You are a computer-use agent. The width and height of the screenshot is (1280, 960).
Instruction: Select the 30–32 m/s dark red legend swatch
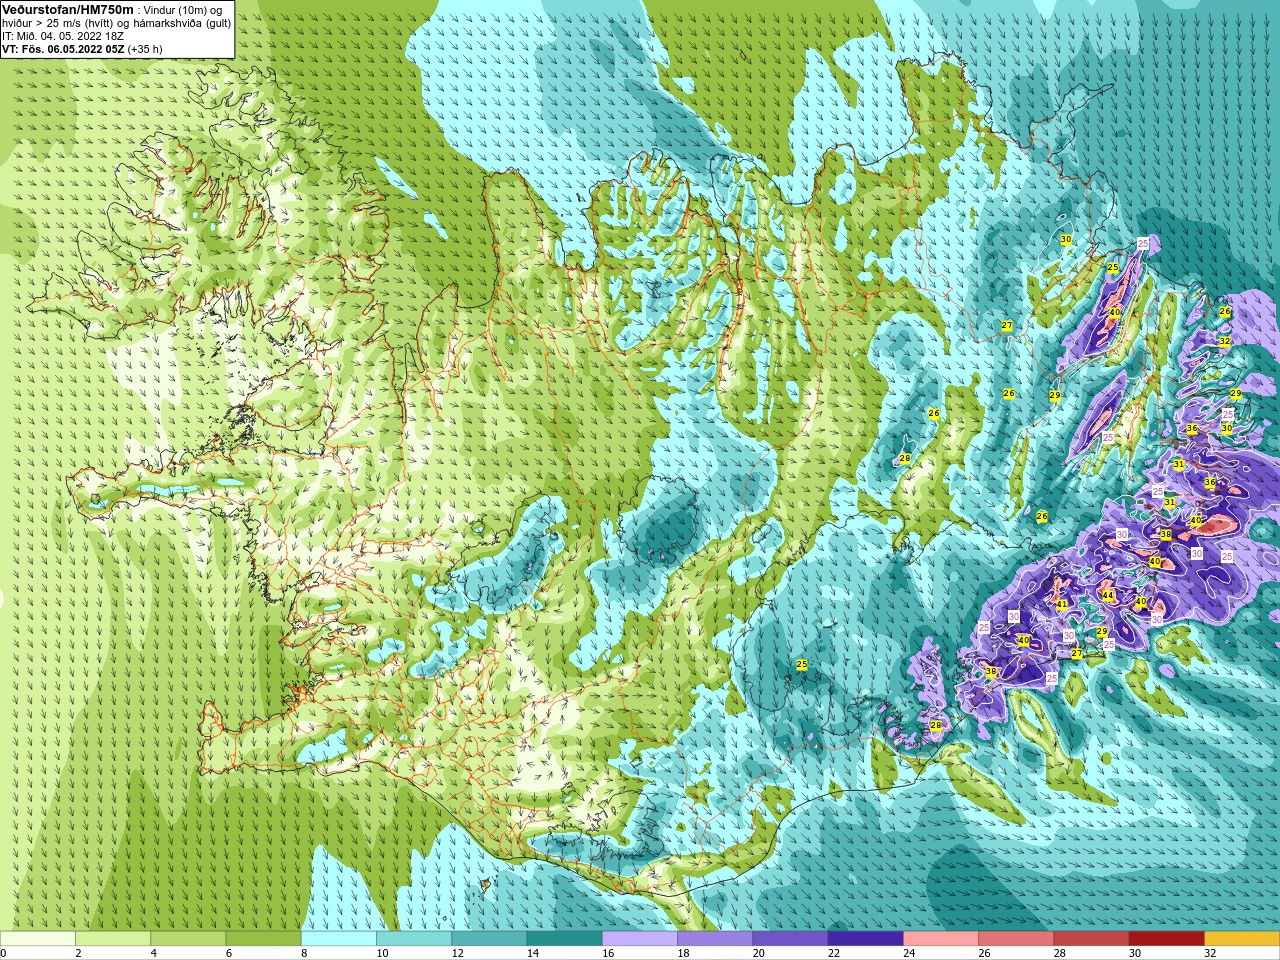(x=1166, y=939)
